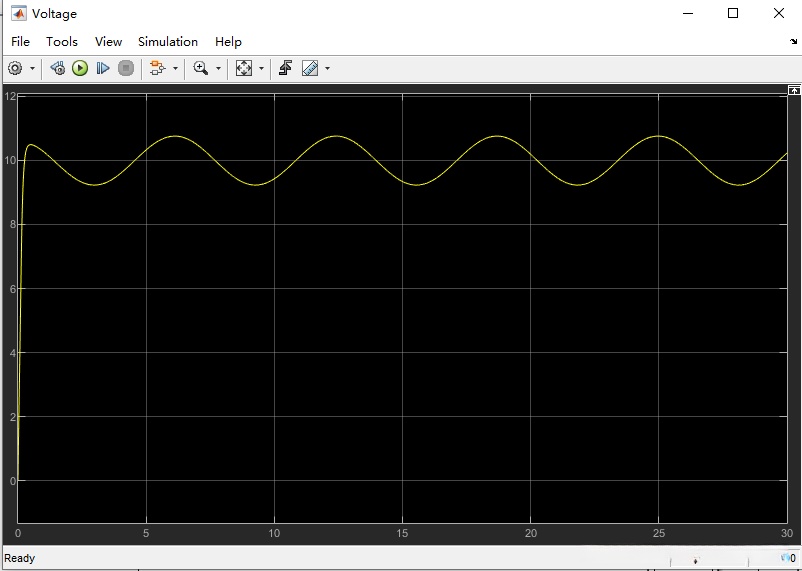
Task: Expand the axes scaling dropdown arrow
Action: click(x=261, y=68)
